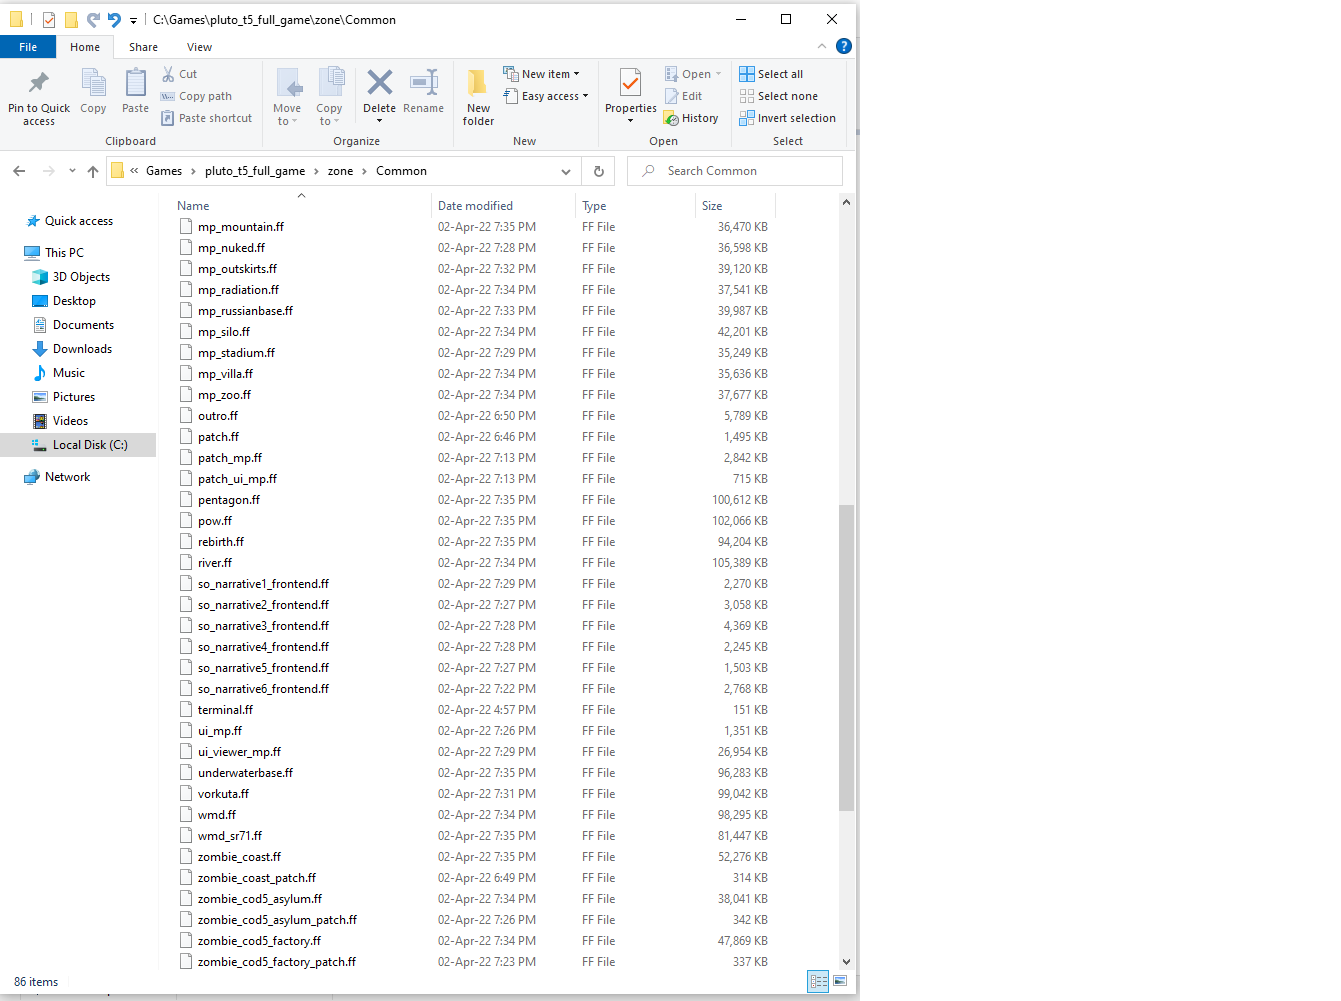Click zone in the breadcrumb path
Viewport: 1341px width, 1001px height.
[x=340, y=171]
